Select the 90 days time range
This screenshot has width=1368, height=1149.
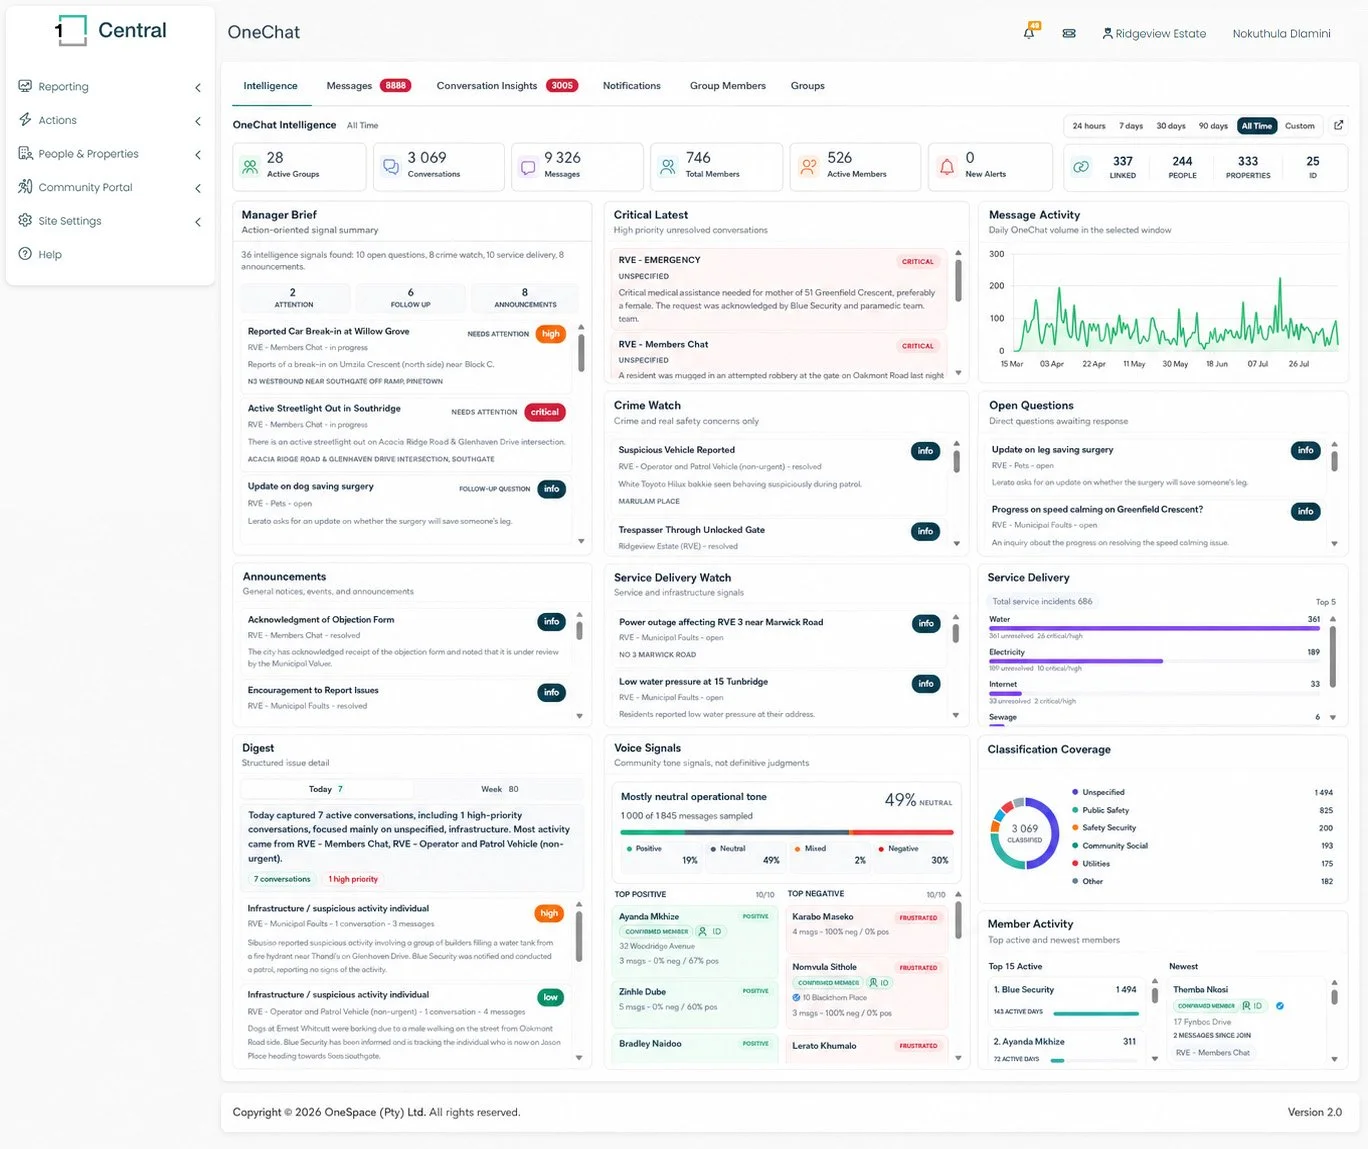click(1213, 126)
